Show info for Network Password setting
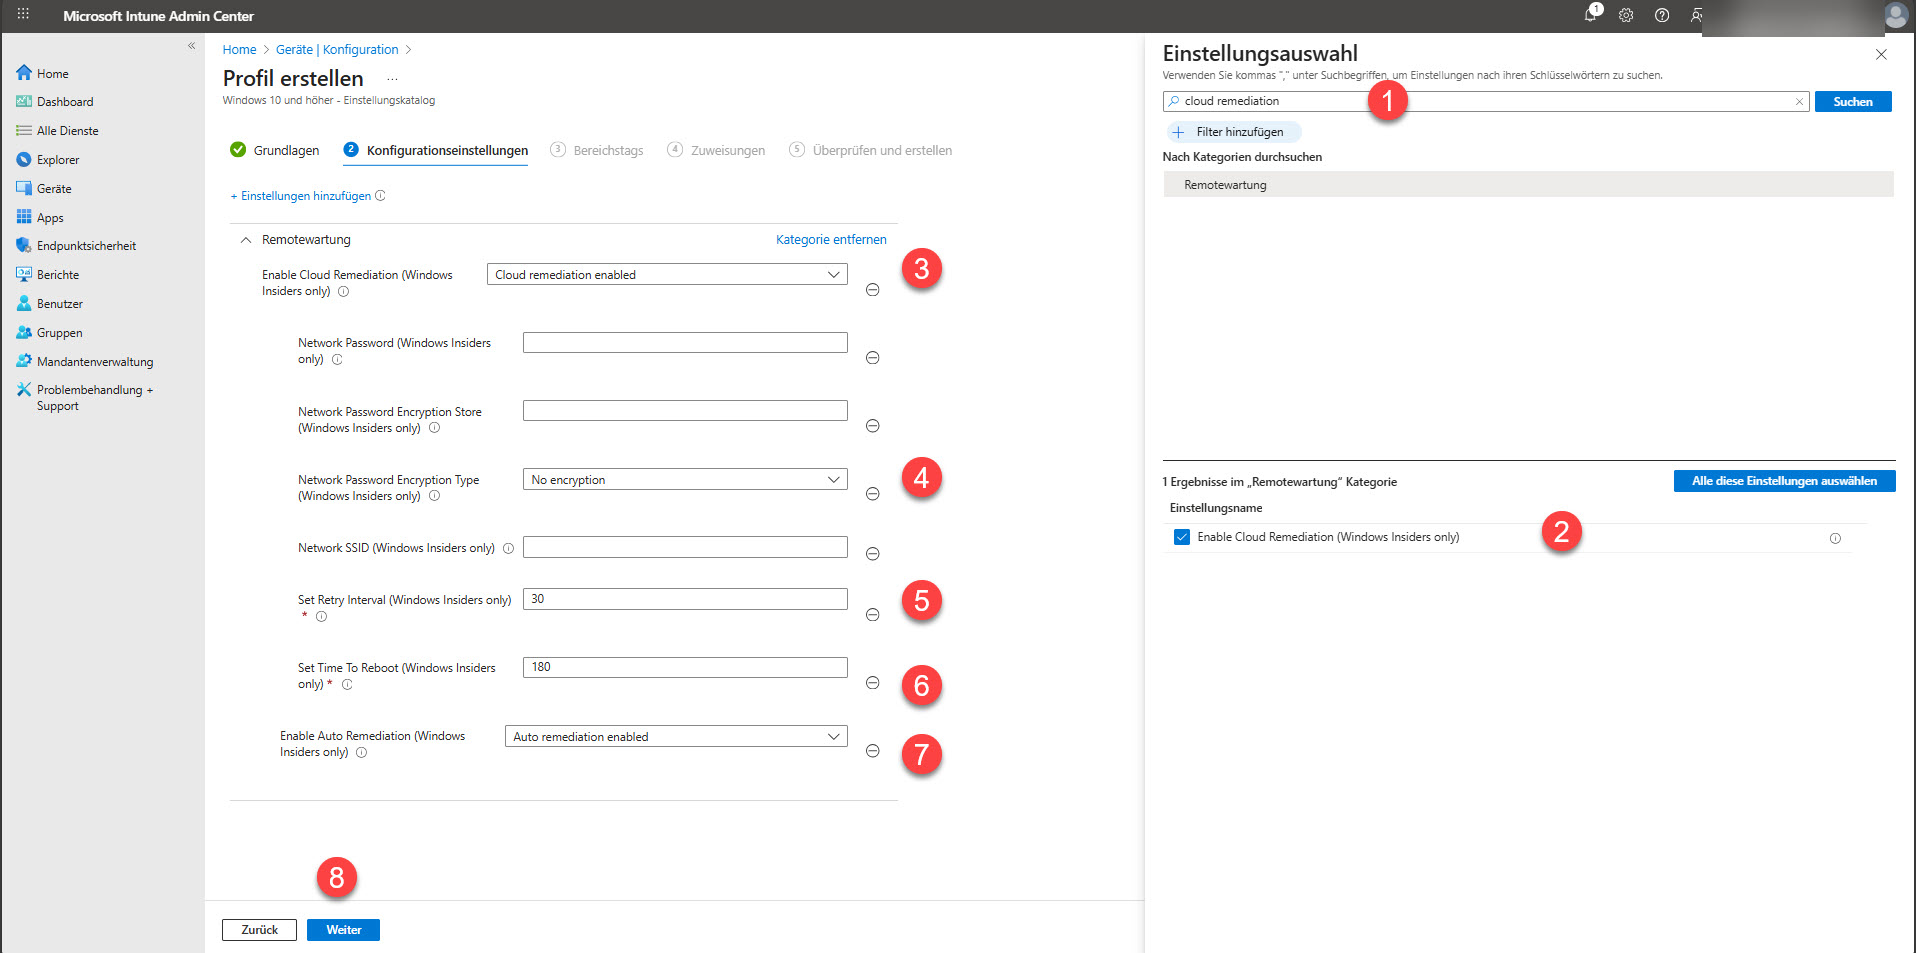The height and width of the screenshot is (953, 1916). (337, 360)
